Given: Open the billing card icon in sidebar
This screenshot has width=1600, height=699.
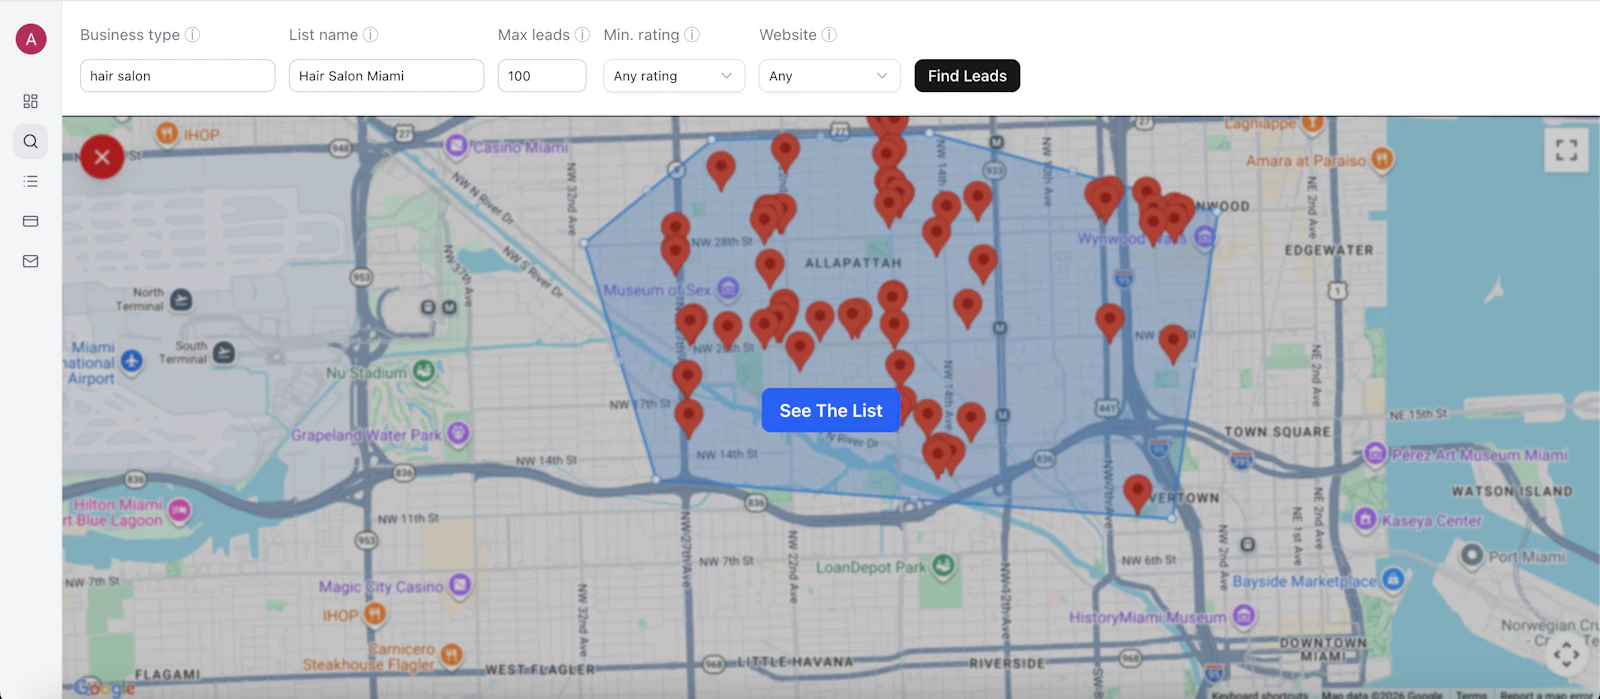Looking at the screenshot, I should coord(31,221).
